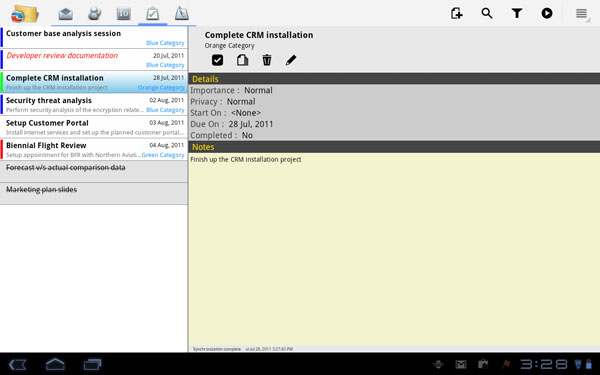Tap the system clock 3:28

tap(544, 364)
